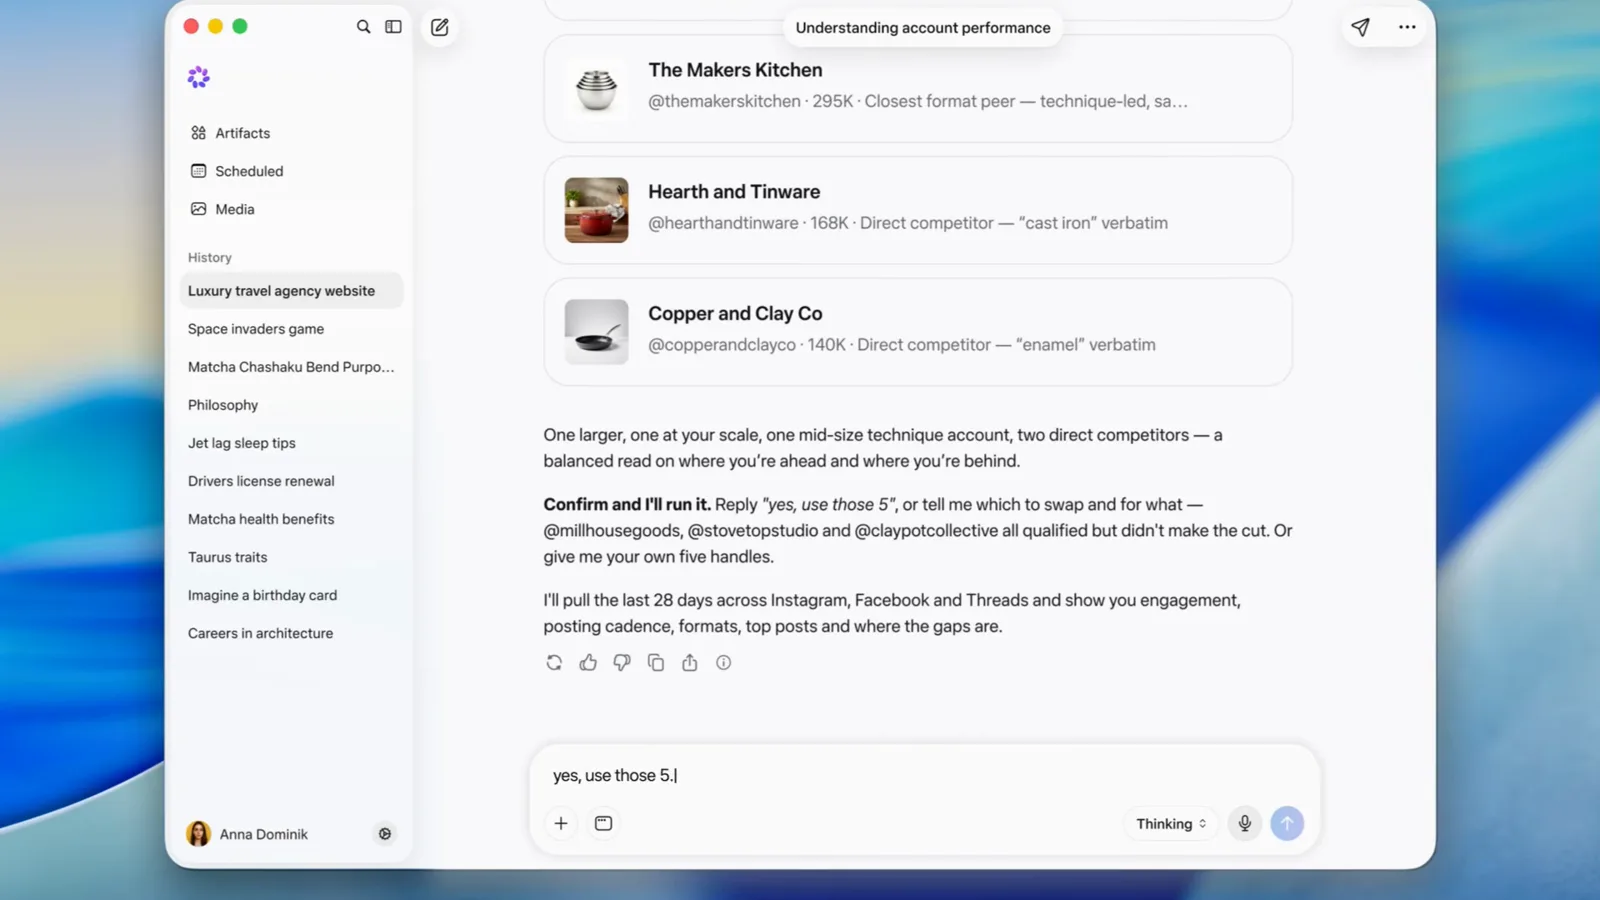Copy the response with copy icon
This screenshot has height=900, width=1600.
click(656, 662)
